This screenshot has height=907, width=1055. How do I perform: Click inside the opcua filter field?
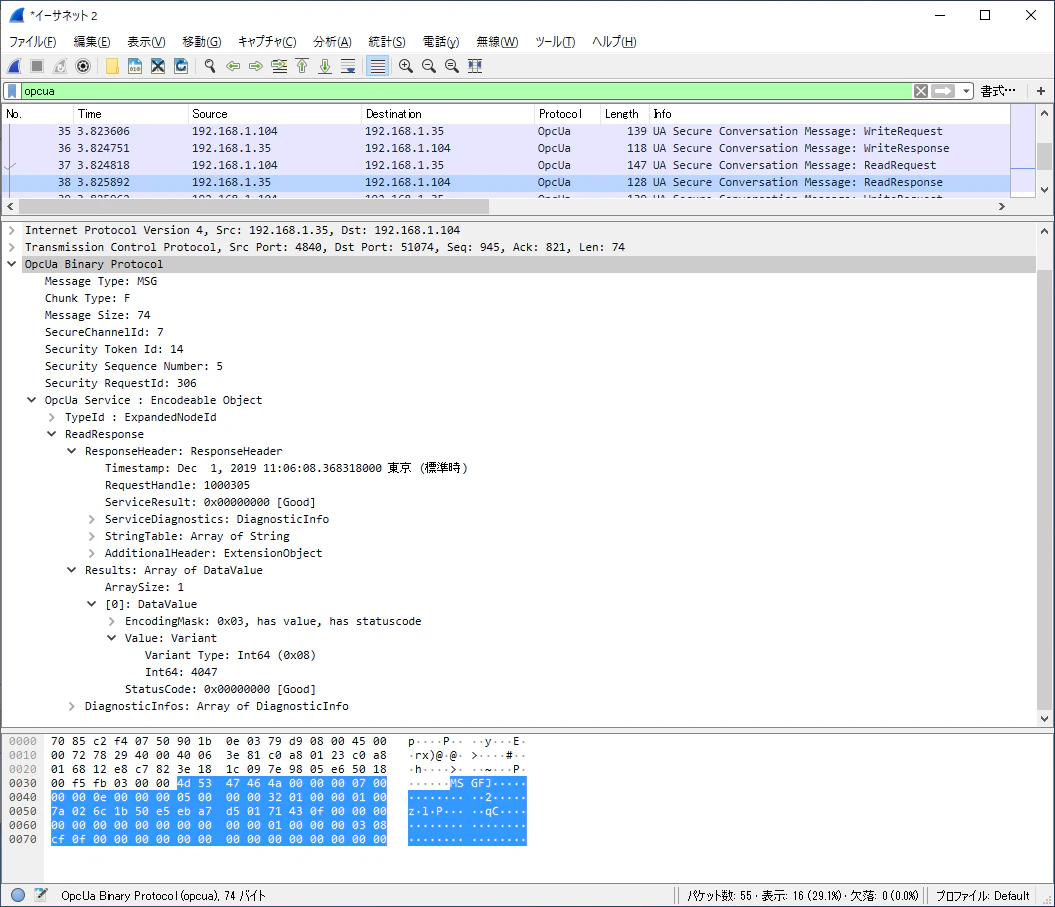(466, 91)
